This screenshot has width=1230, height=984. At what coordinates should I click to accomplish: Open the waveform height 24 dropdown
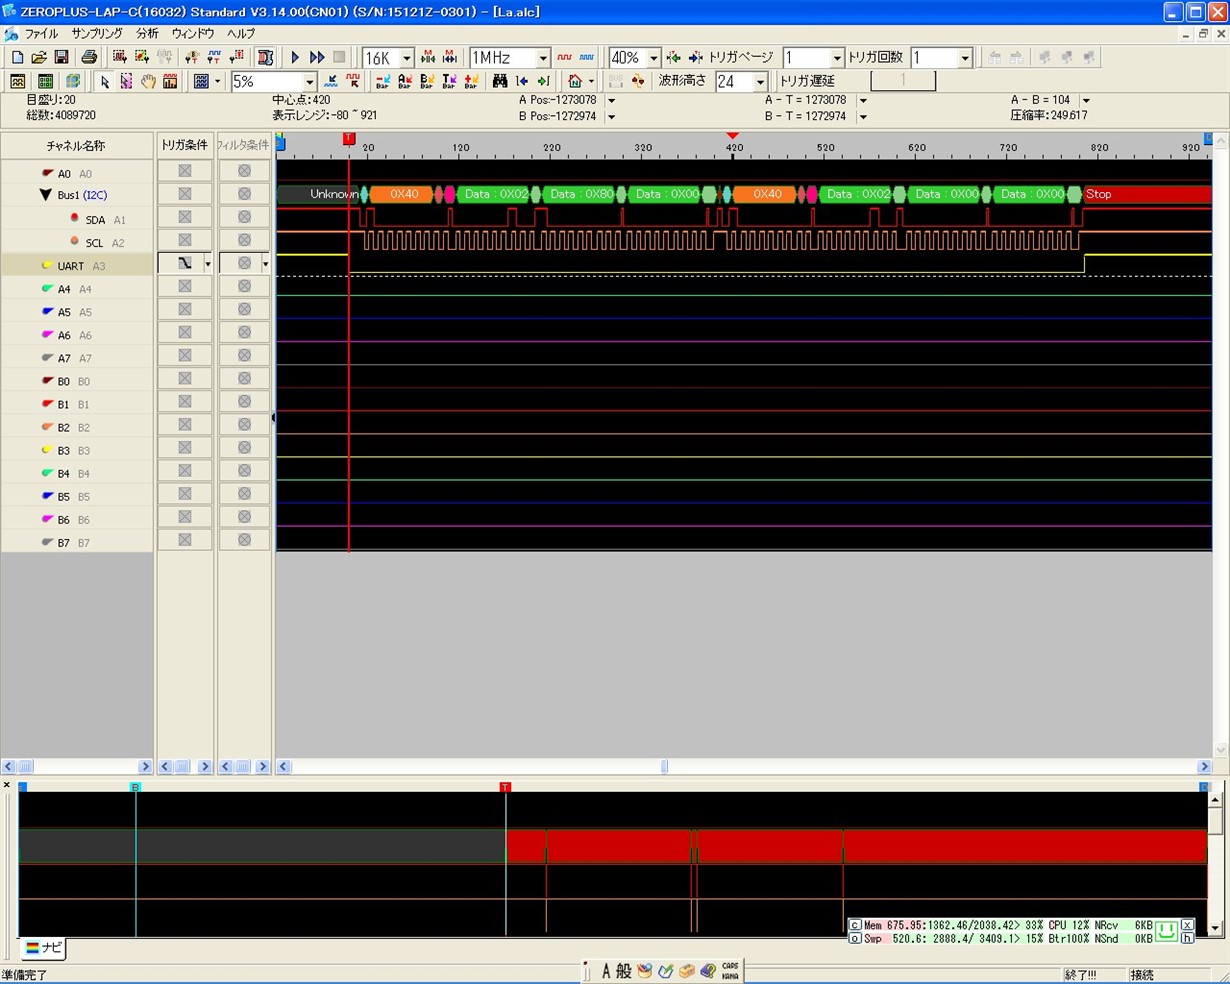point(760,81)
